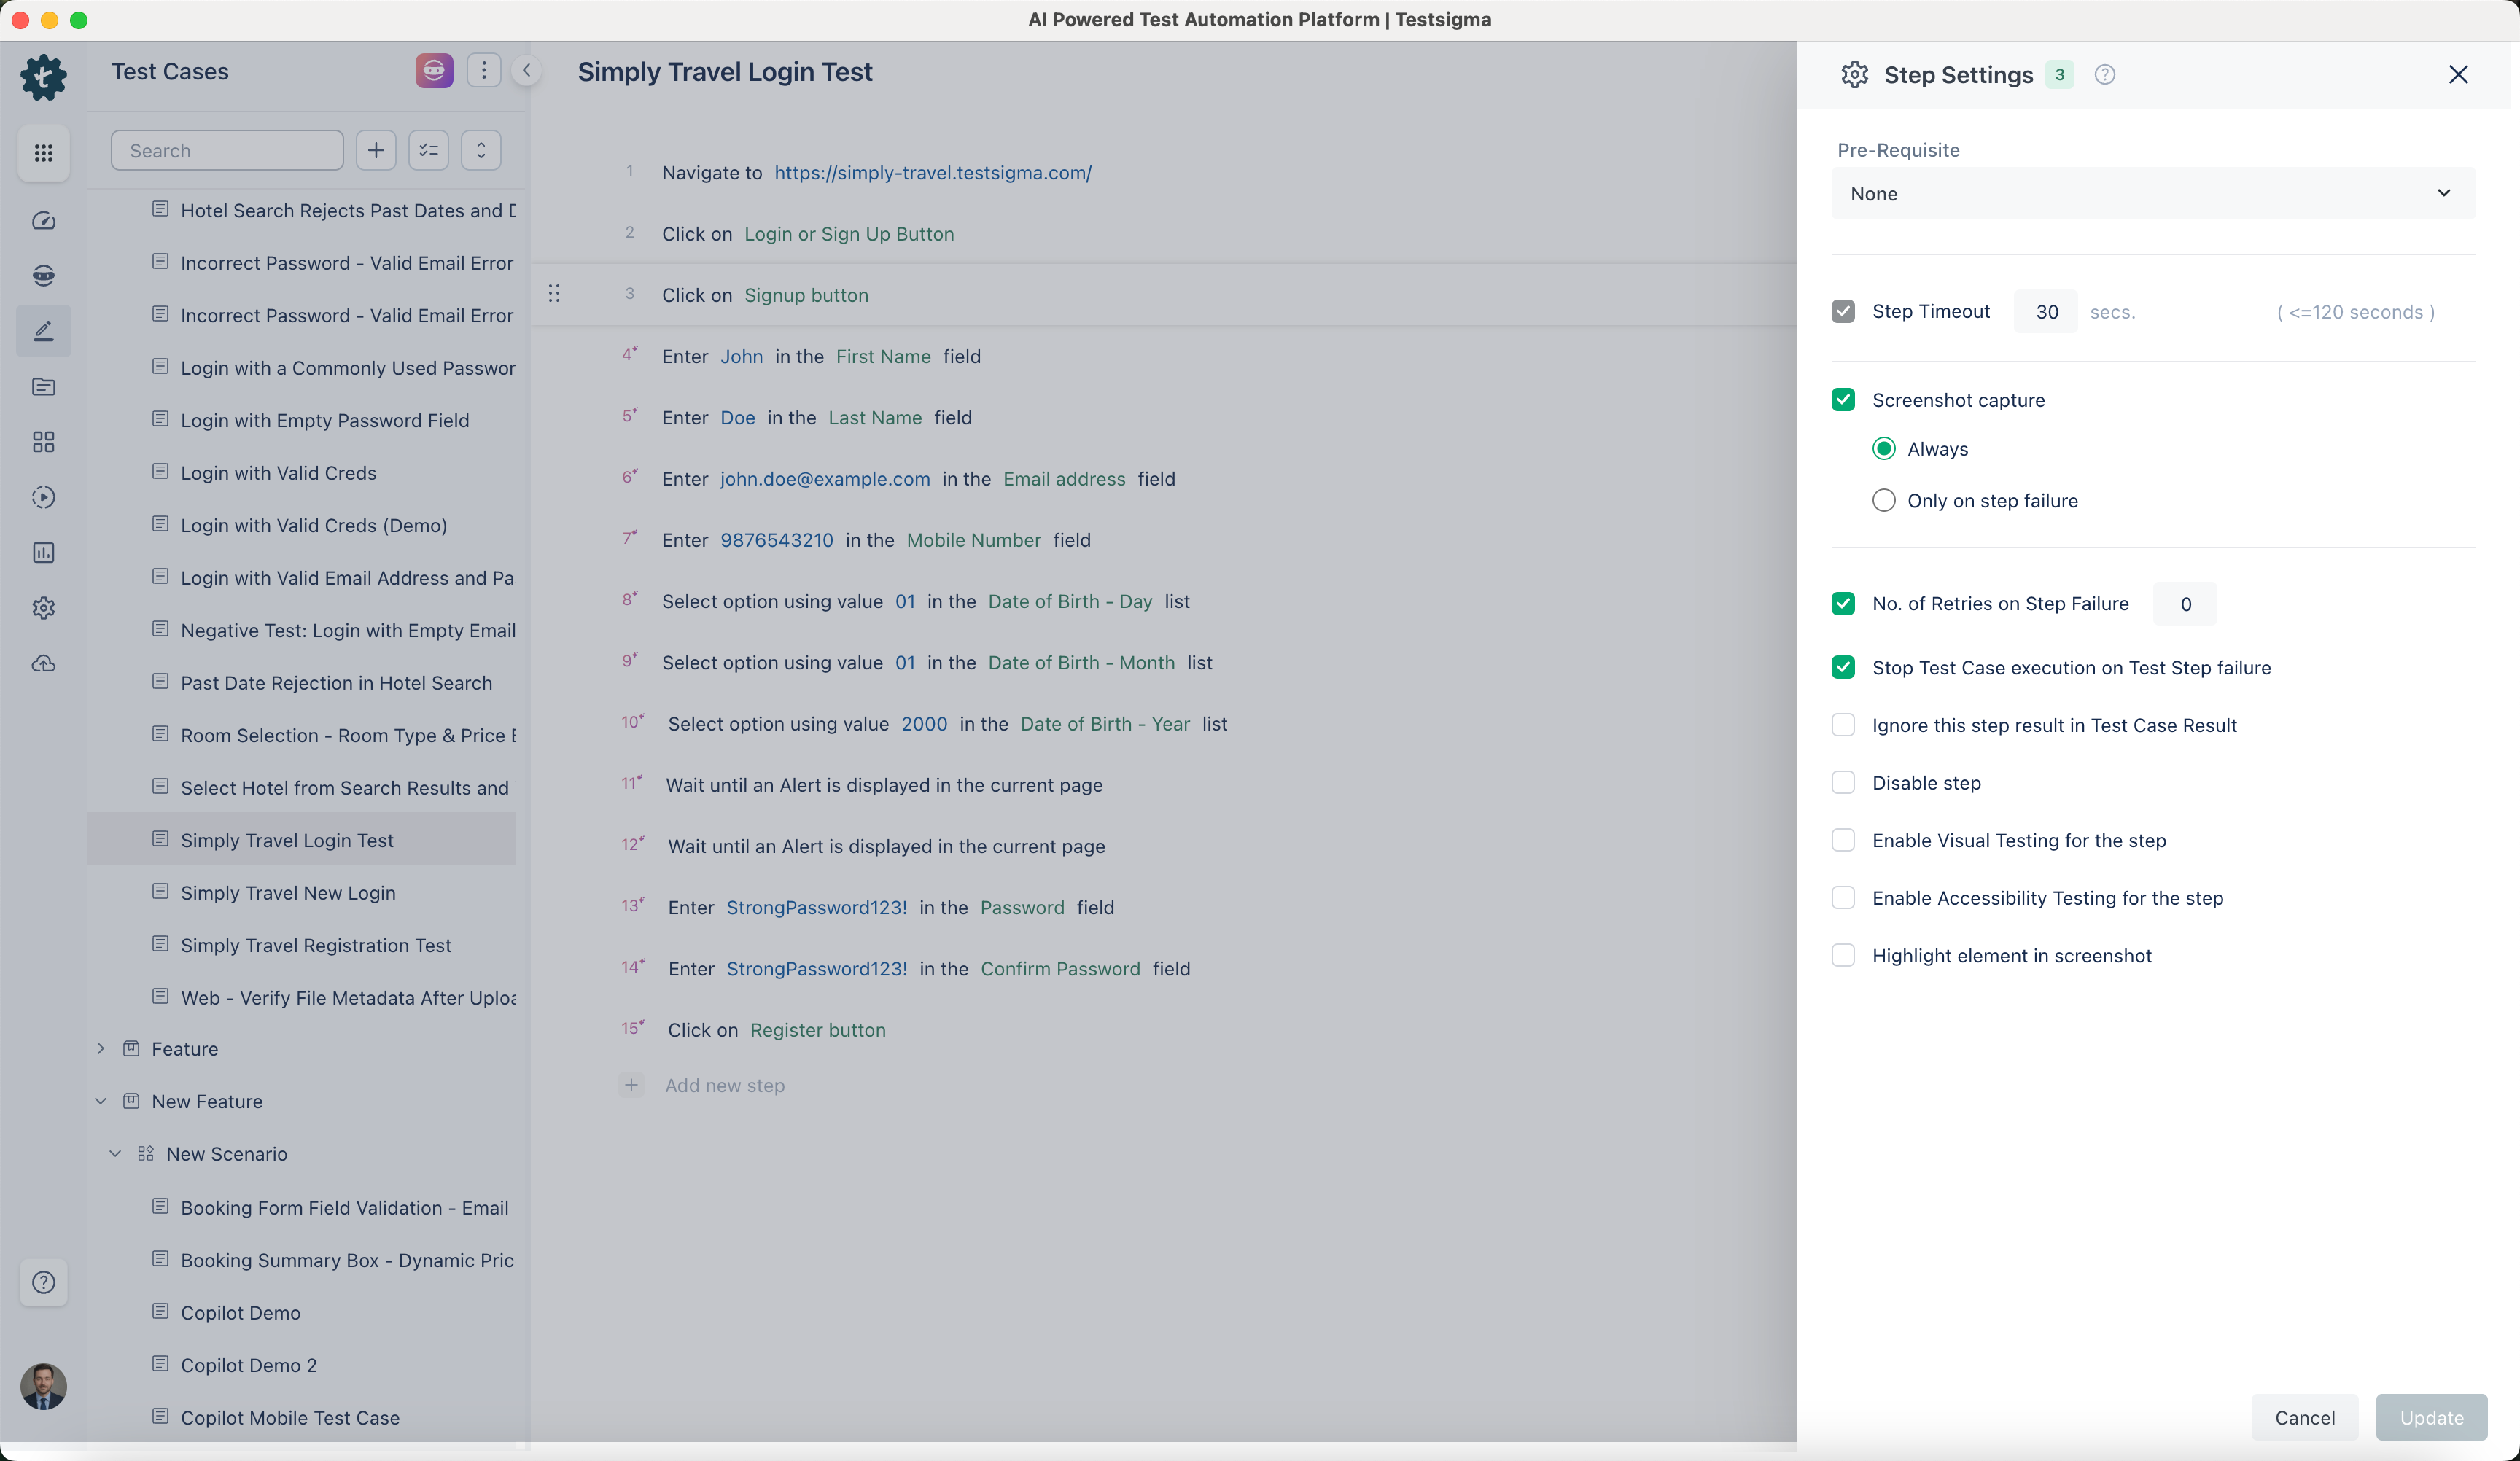
Task: Collapse the New Feature folder
Action: (101, 1101)
